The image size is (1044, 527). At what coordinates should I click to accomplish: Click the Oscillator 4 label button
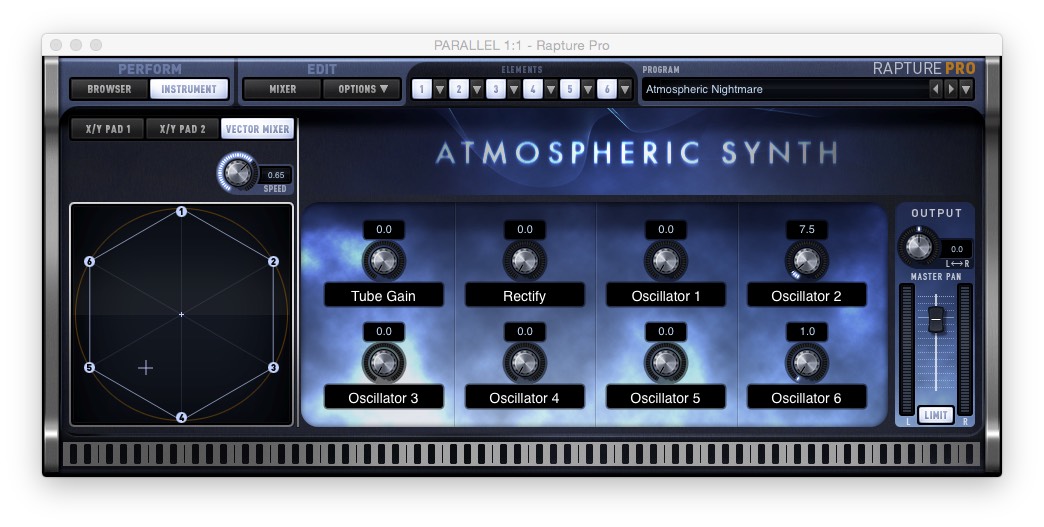click(525, 397)
